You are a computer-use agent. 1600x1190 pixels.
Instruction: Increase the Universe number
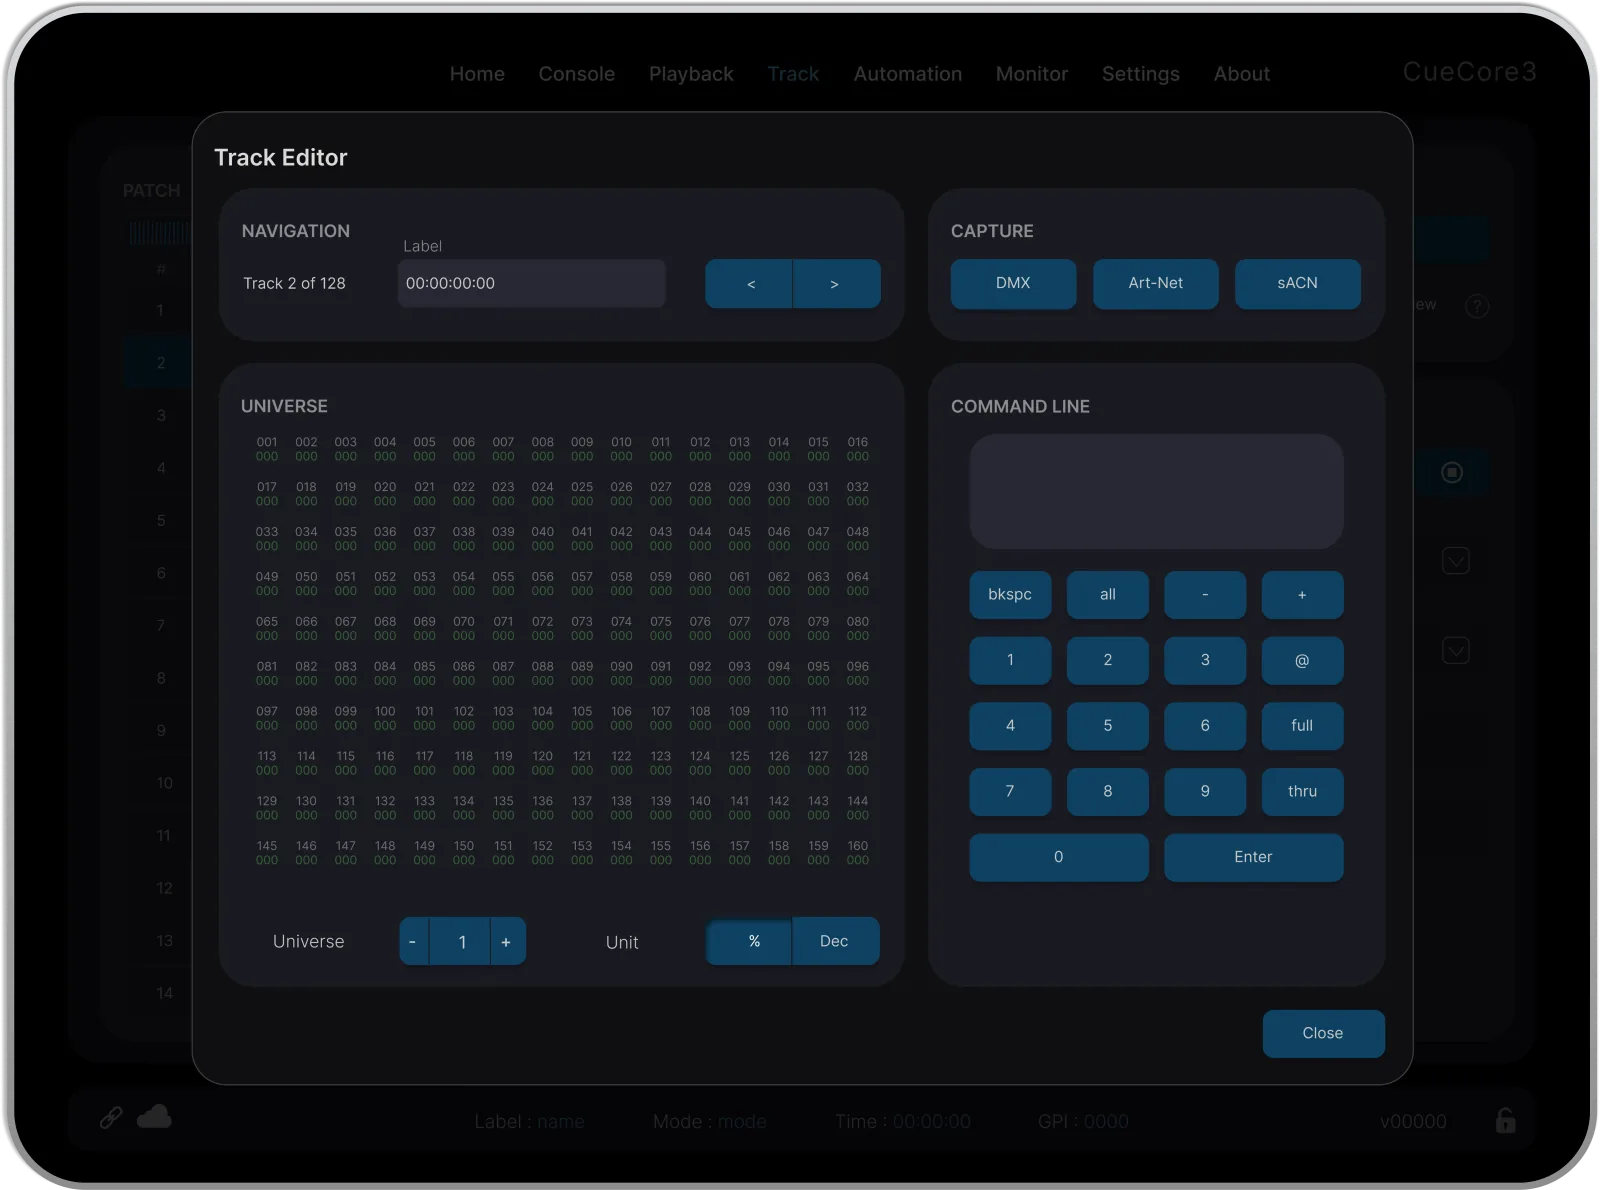(x=507, y=941)
